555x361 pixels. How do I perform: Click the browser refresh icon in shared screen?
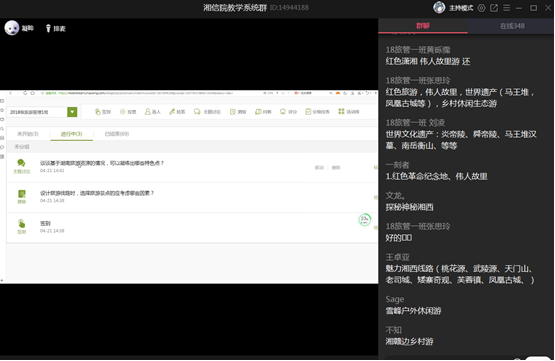tap(25, 93)
